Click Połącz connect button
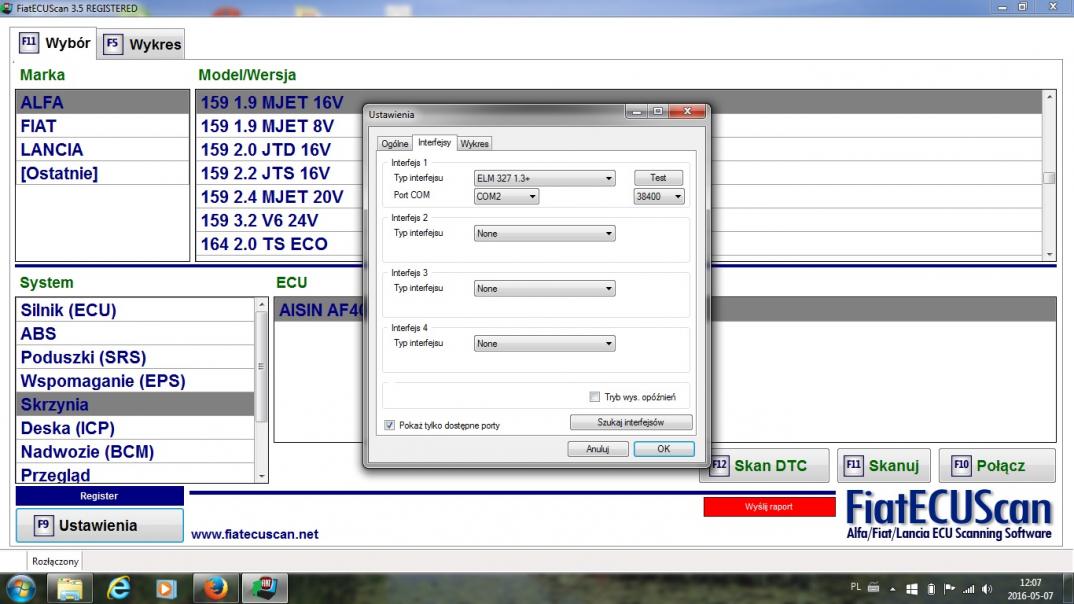 pos(997,466)
